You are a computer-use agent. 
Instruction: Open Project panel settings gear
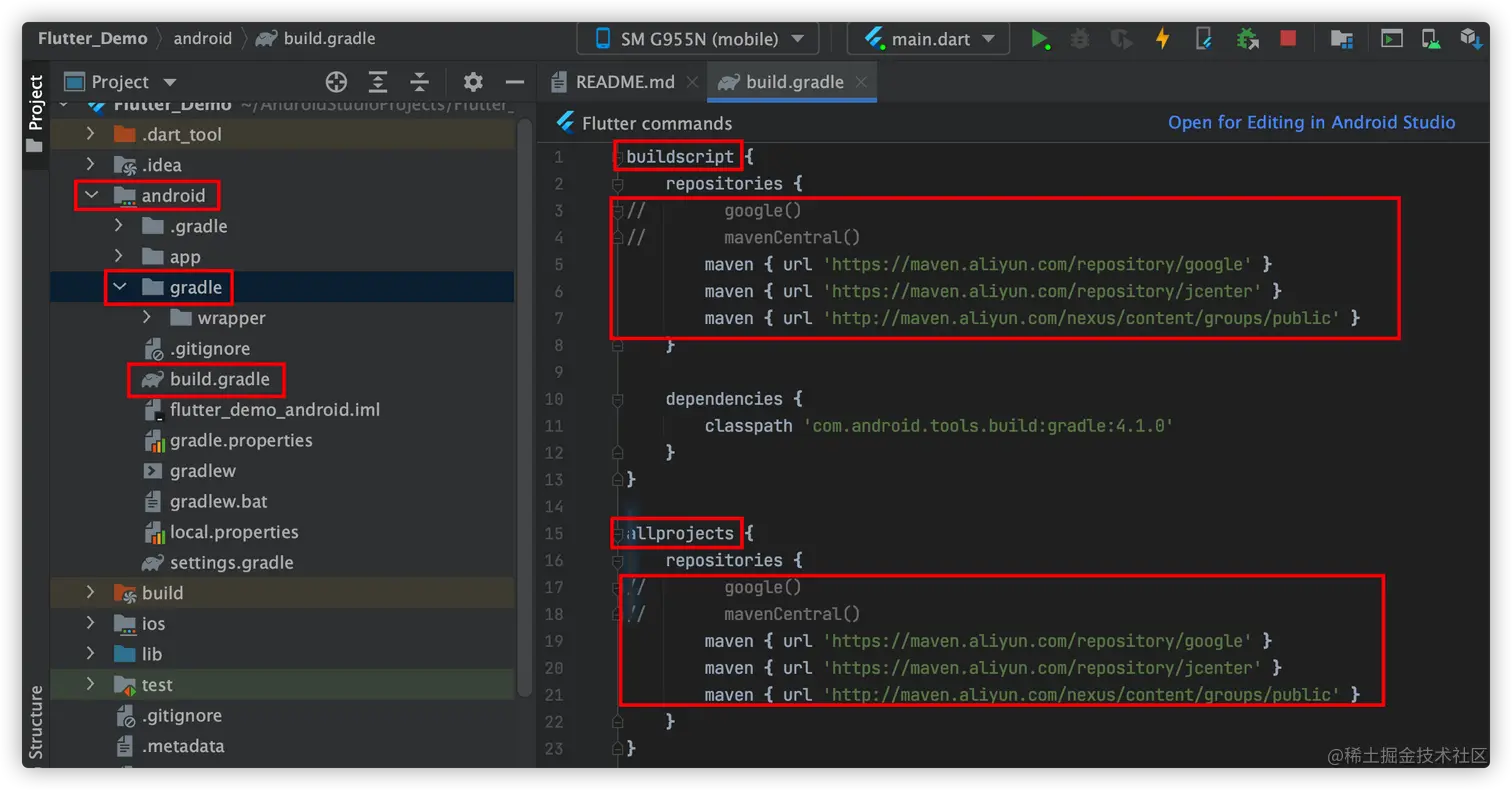point(473,82)
